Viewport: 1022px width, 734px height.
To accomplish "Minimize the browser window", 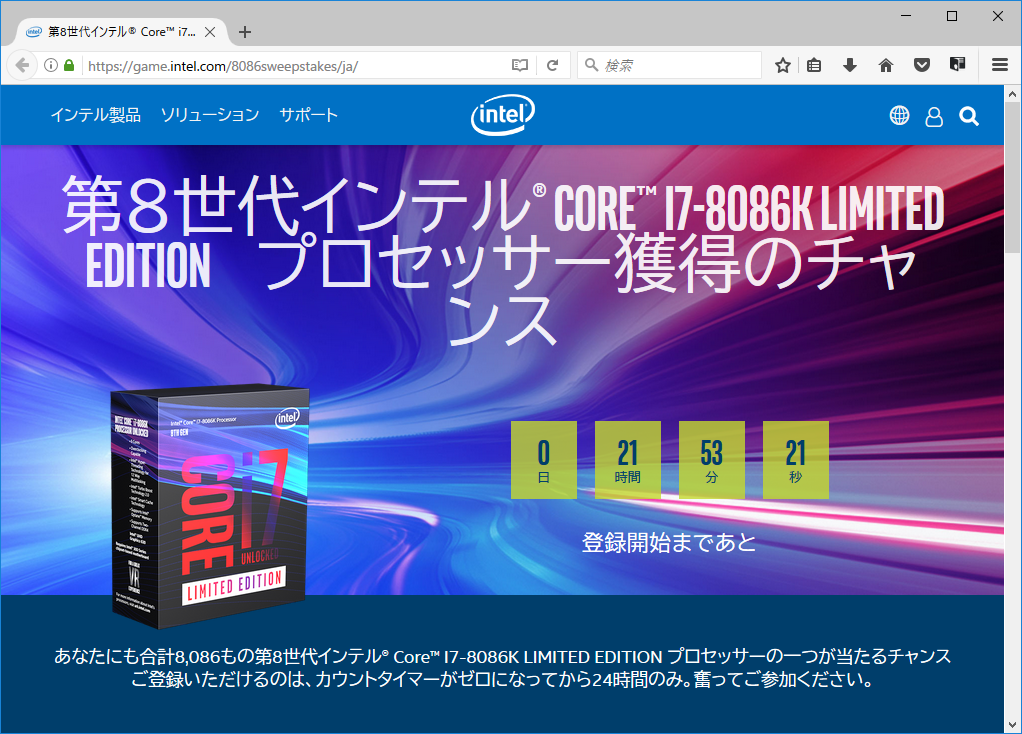I will coord(906,16).
